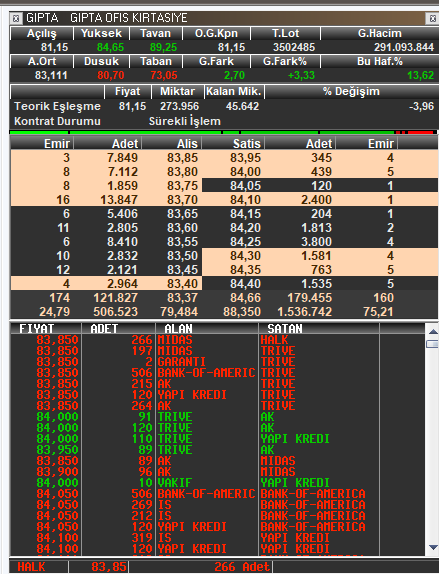
Task: Click the highlighted ask price 84,05
Action: click(245, 186)
